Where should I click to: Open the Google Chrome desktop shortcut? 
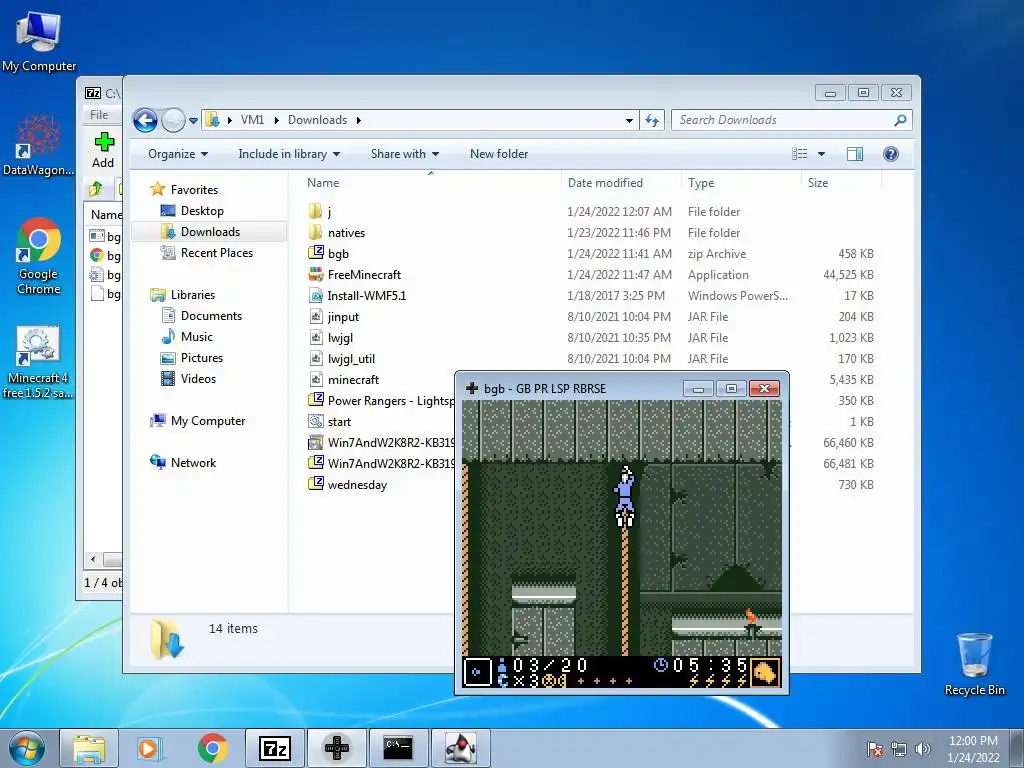pos(39,256)
